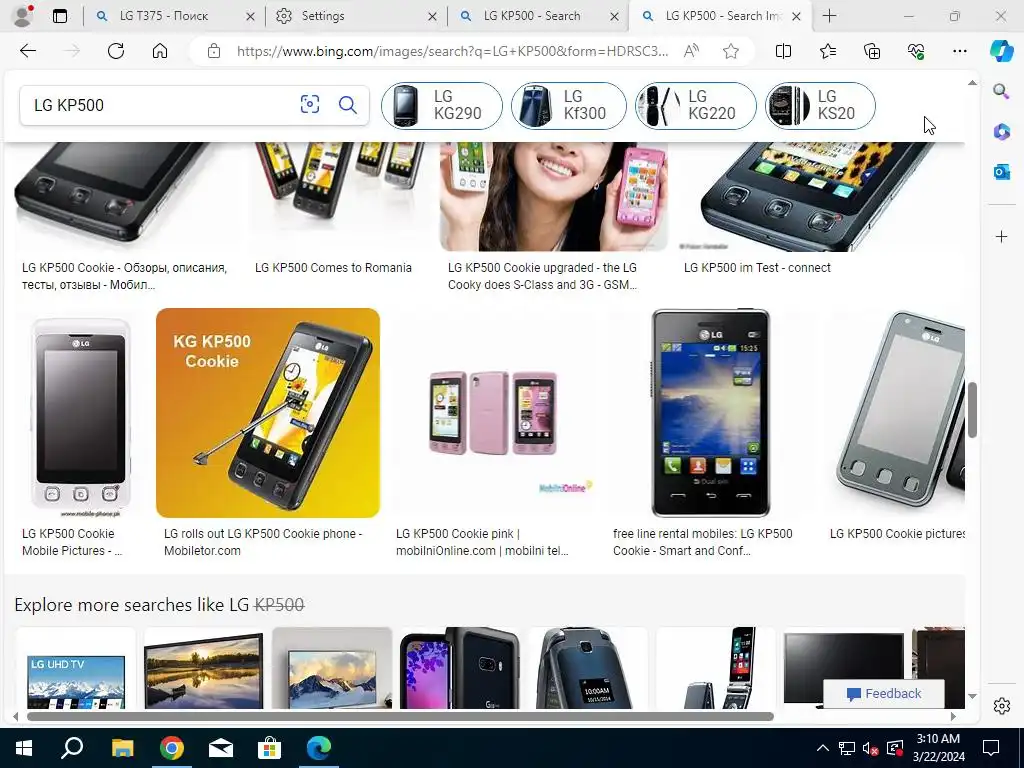The width and height of the screenshot is (1024, 768).
Task: Open Favorites list icon
Action: pos(827,51)
